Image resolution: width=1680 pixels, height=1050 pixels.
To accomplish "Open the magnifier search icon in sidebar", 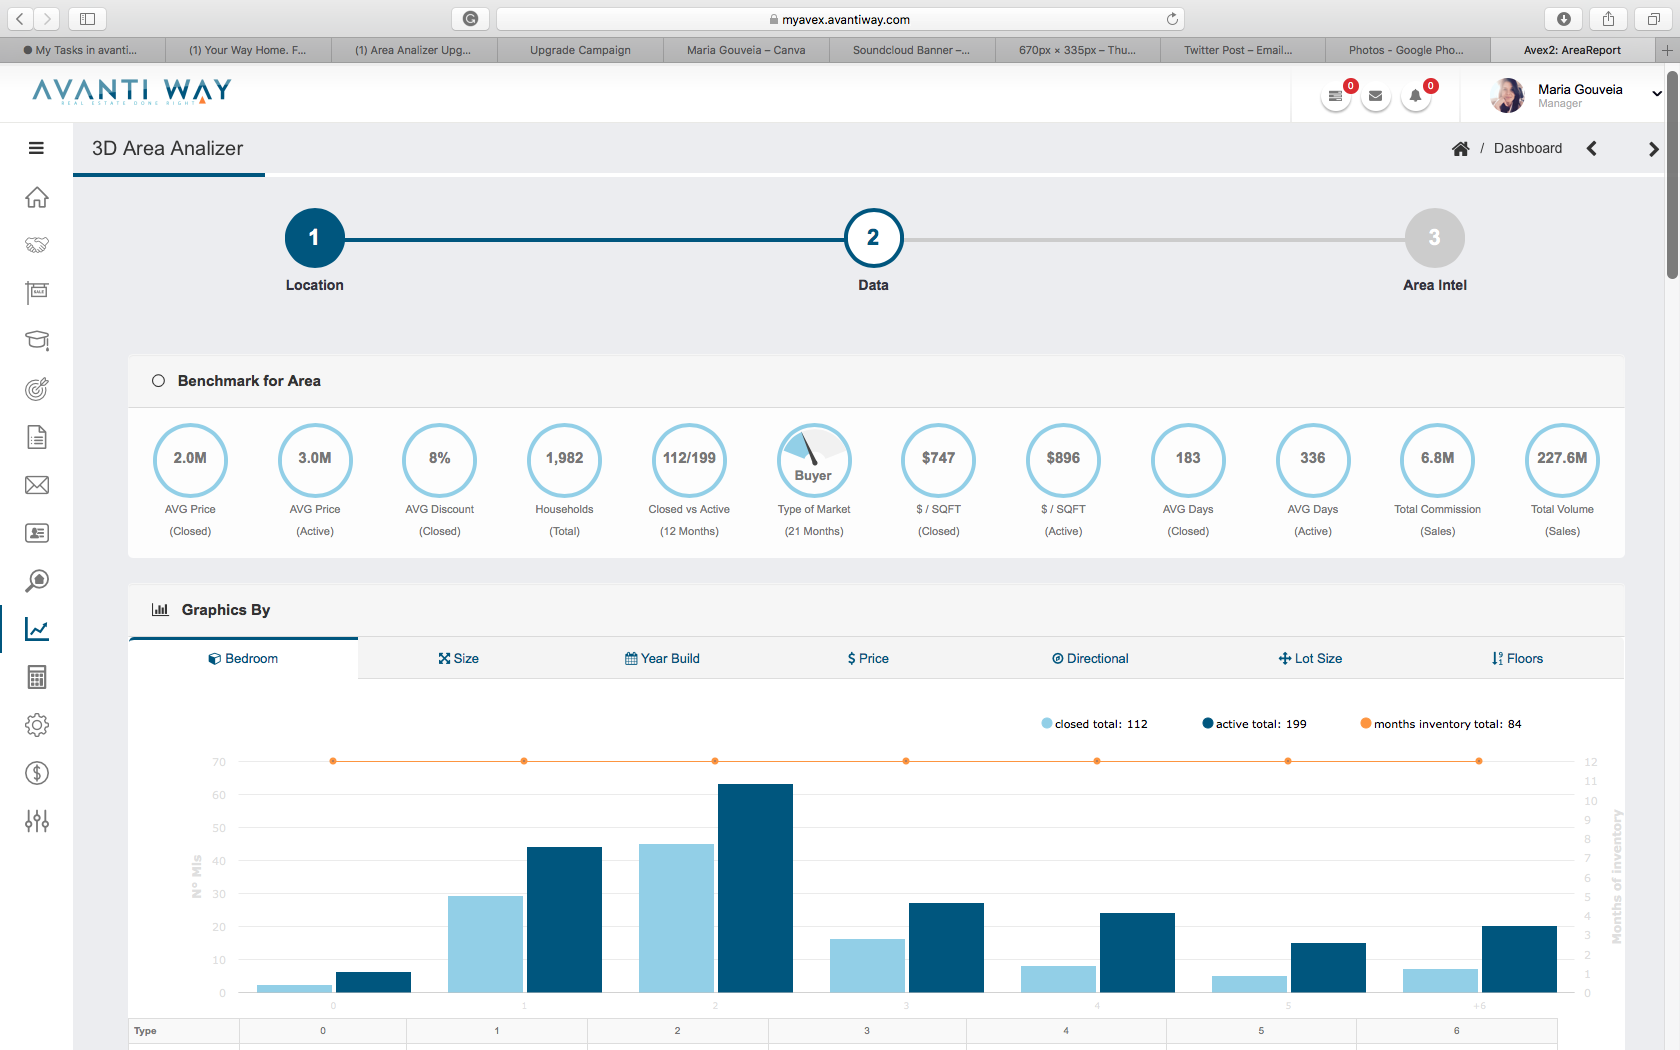I will tap(37, 581).
